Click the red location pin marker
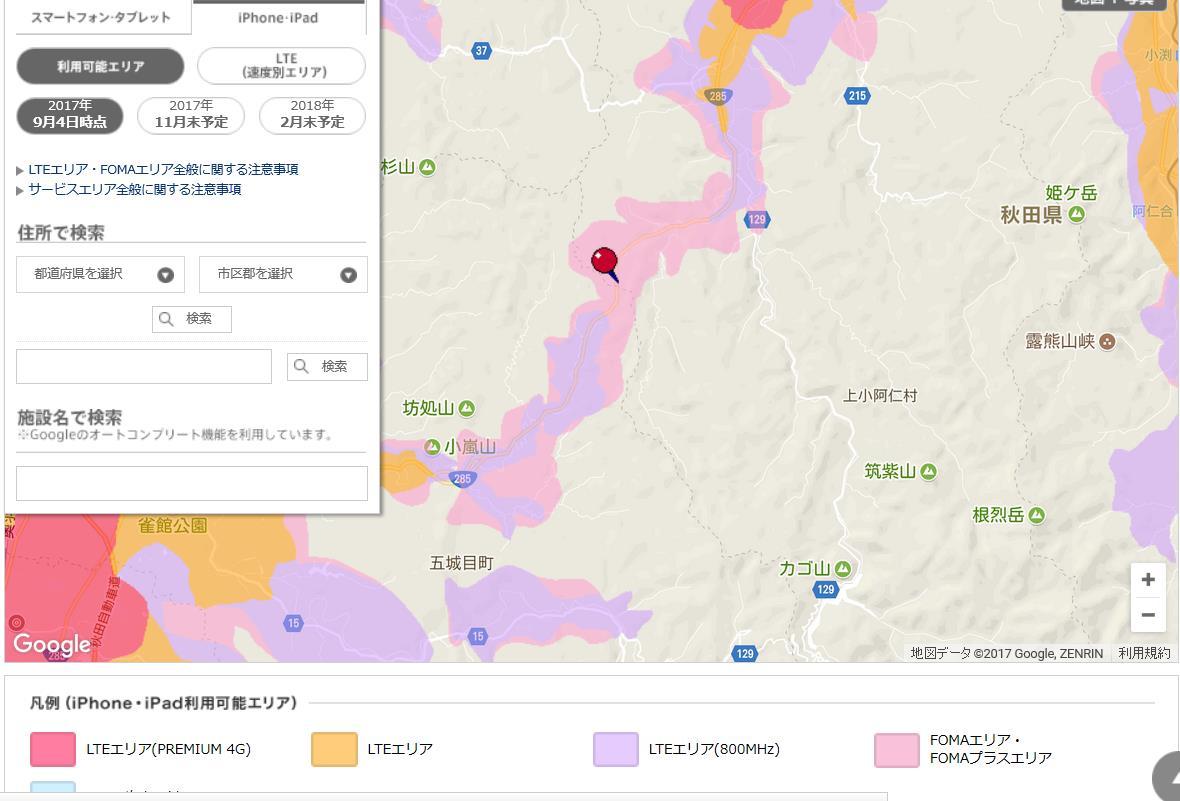Viewport: 1180px width, 801px height. pyautogui.click(x=604, y=262)
